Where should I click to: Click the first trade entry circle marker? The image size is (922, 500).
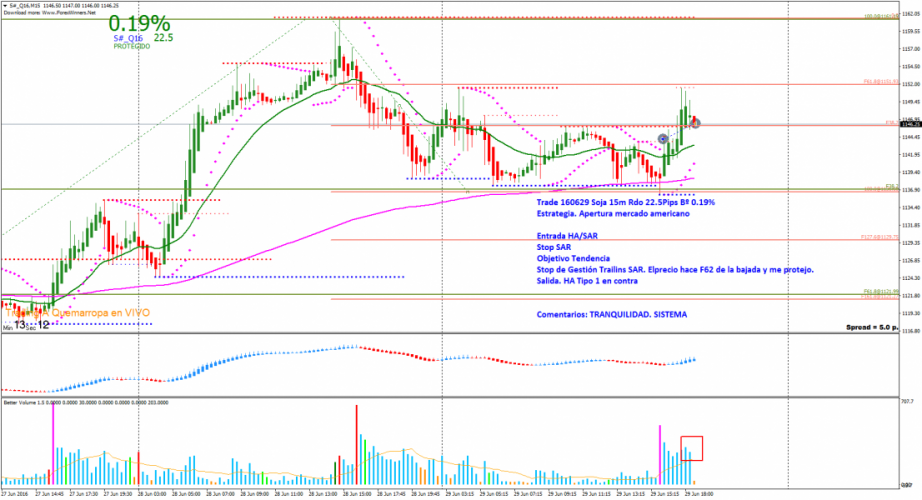[x=663, y=137]
